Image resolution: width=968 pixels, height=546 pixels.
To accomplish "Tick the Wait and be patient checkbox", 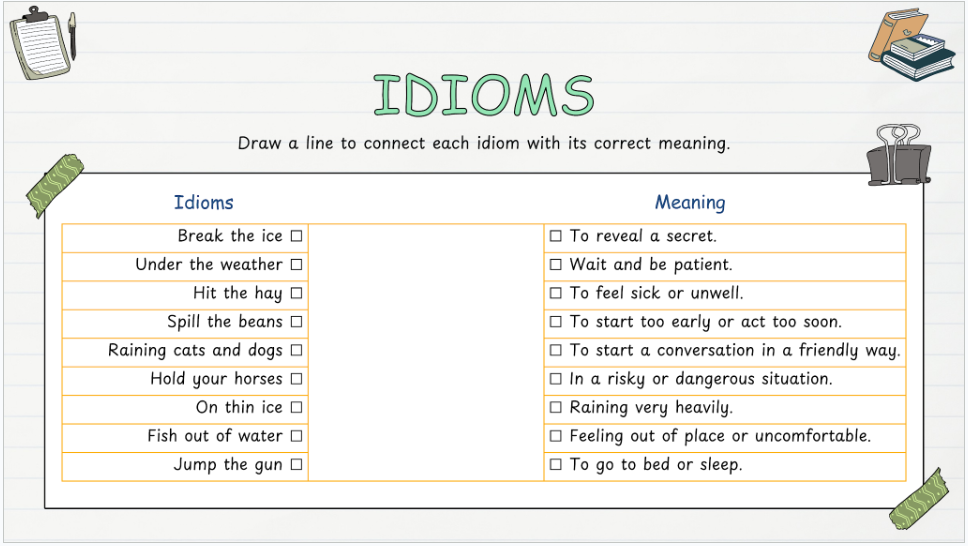I will pyautogui.click(x=556, y=265).
